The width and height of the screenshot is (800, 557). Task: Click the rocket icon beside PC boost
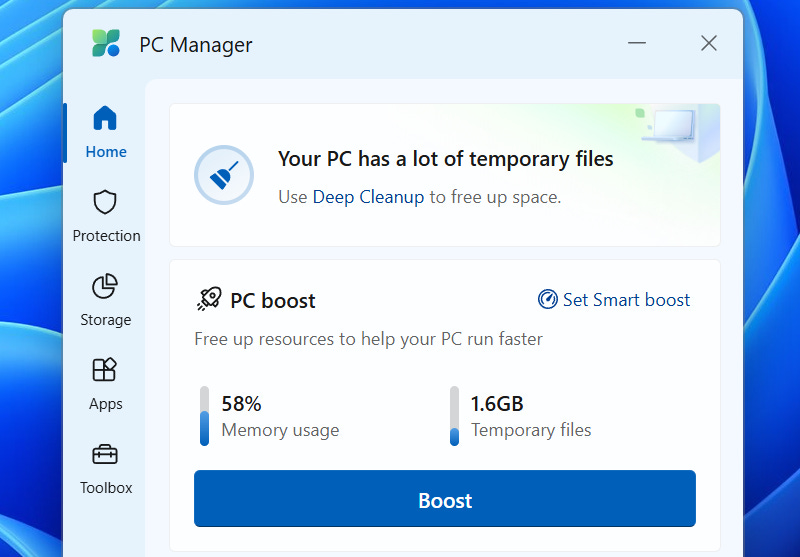point(209,299)
